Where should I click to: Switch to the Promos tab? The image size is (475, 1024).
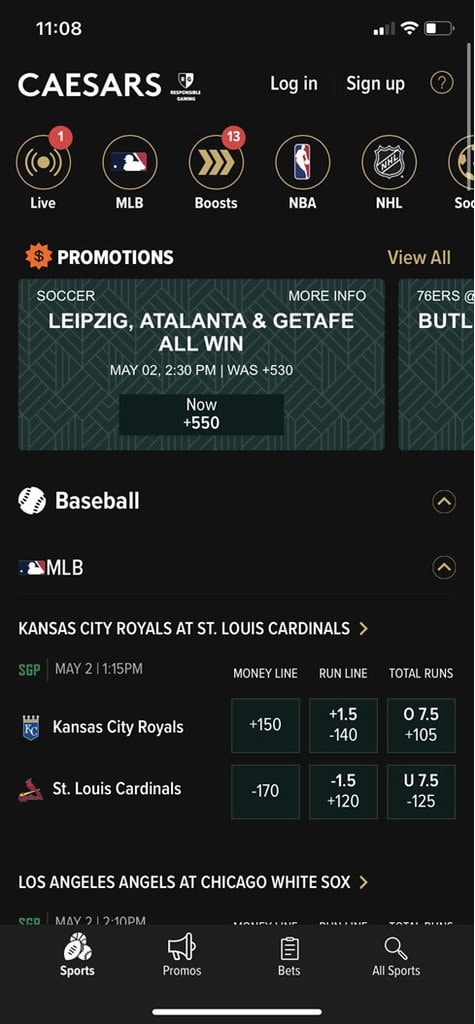182,957
